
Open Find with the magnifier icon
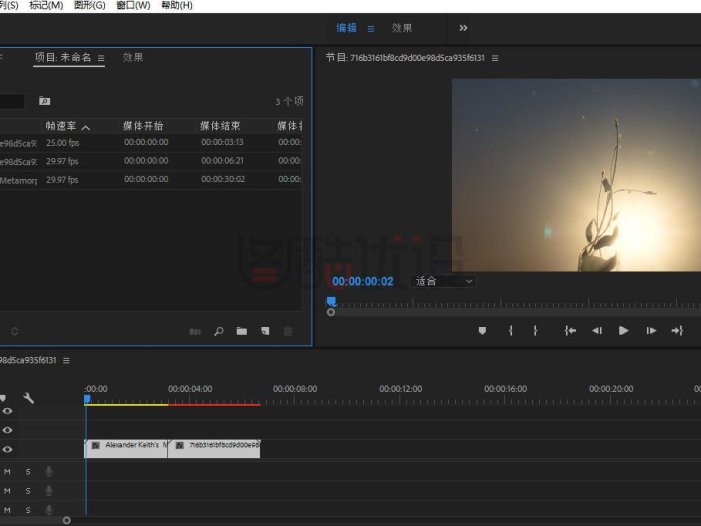(219, 331)
